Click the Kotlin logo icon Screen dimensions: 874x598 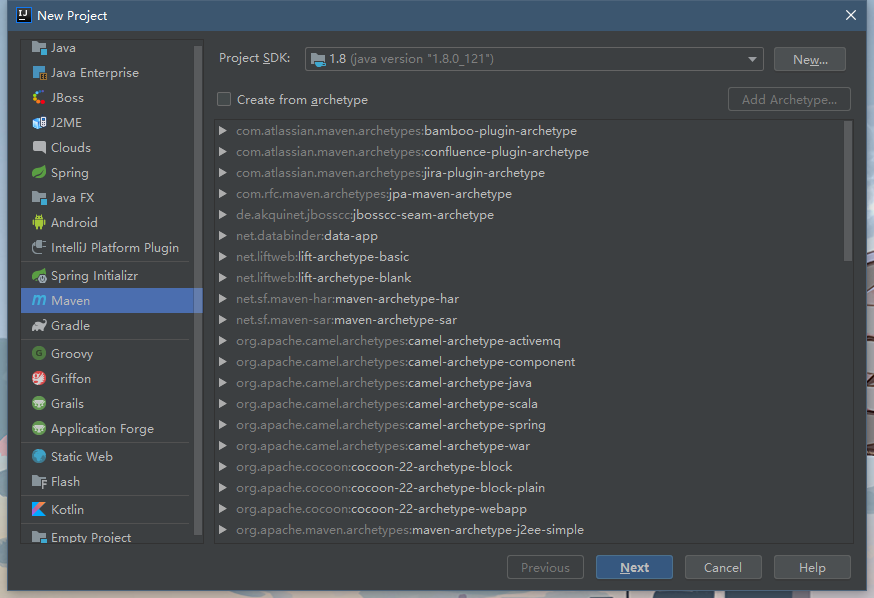point(39,510)
